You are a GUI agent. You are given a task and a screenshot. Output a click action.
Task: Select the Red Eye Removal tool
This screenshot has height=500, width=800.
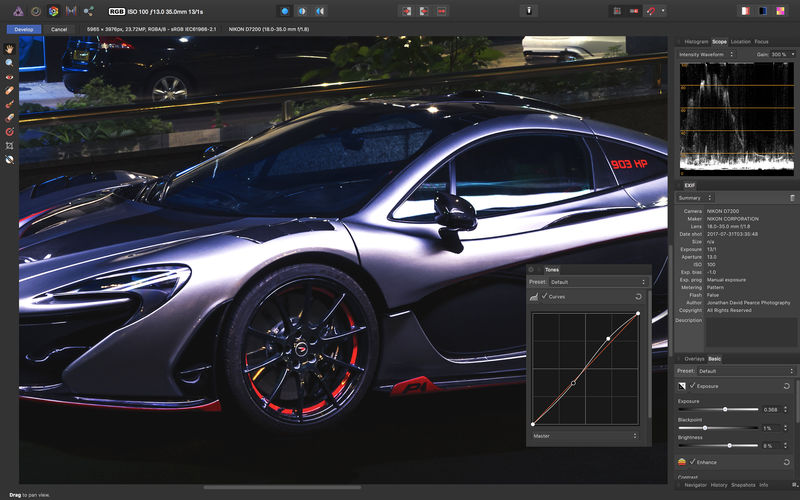[9, 76]
